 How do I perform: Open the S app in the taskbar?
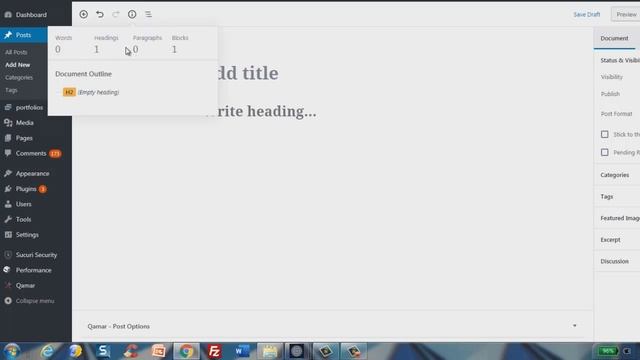click(103, 351)
